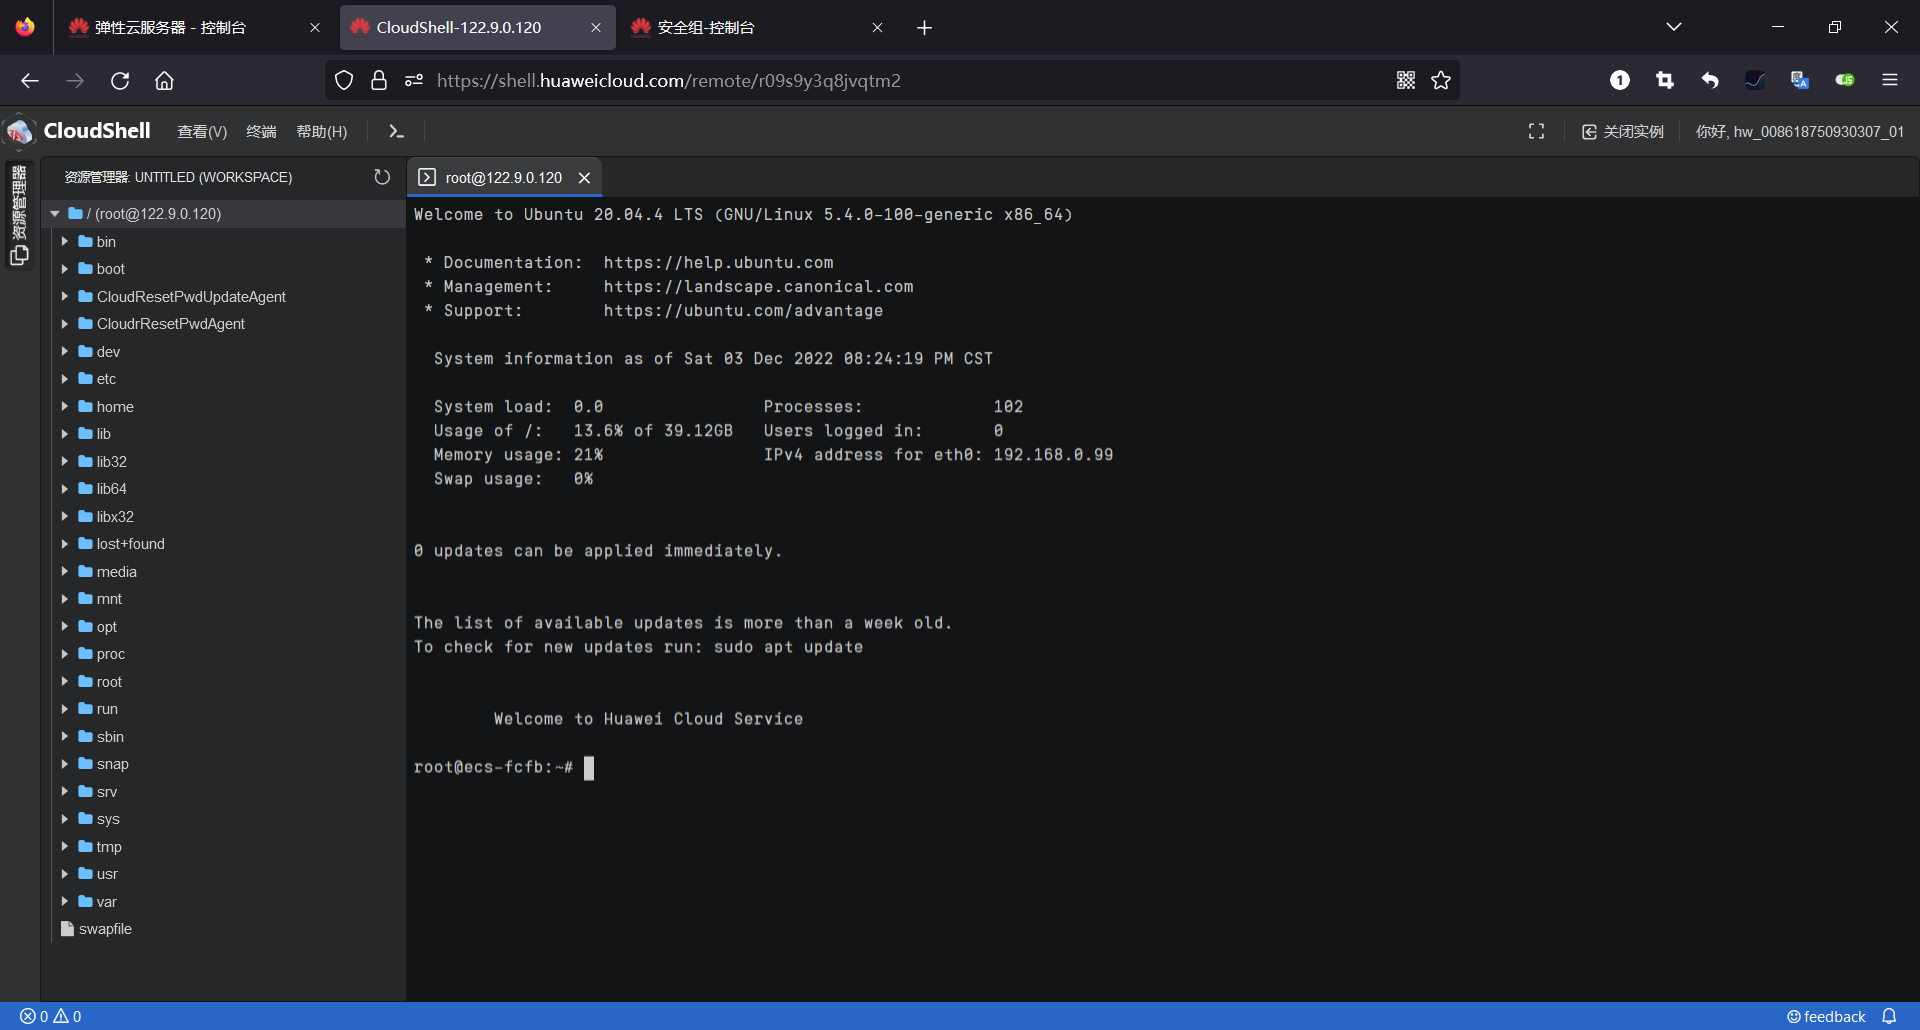Screen dimensions: 1920x1030
Task: Click the IPv4 address 192.168.0.99 text
Action: (x=1053, y=455)
